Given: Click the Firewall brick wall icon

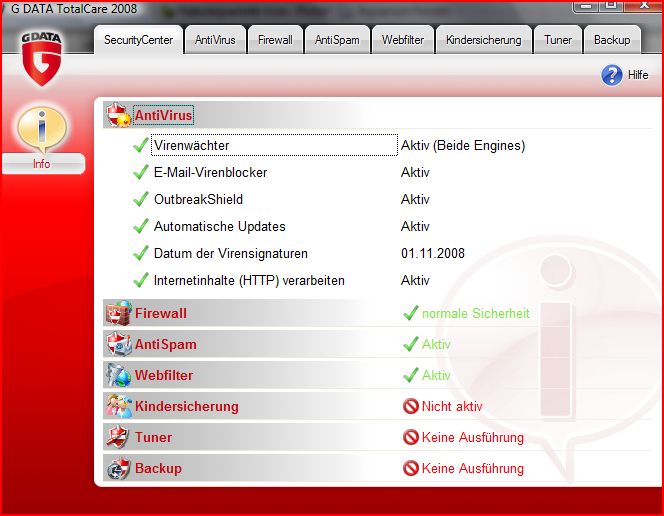Looking at the screenshot, I should [x=118, y=313].
